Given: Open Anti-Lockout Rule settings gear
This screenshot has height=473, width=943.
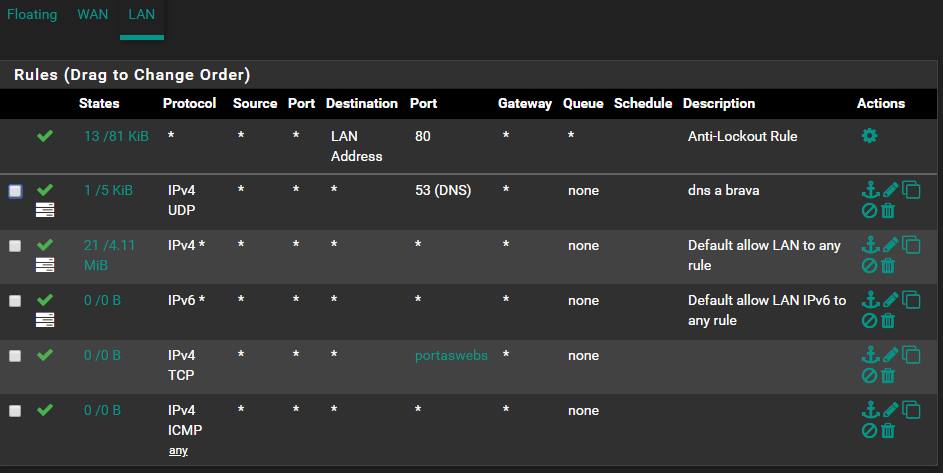Looking at the screenshot, I should [x=869, y=136].
